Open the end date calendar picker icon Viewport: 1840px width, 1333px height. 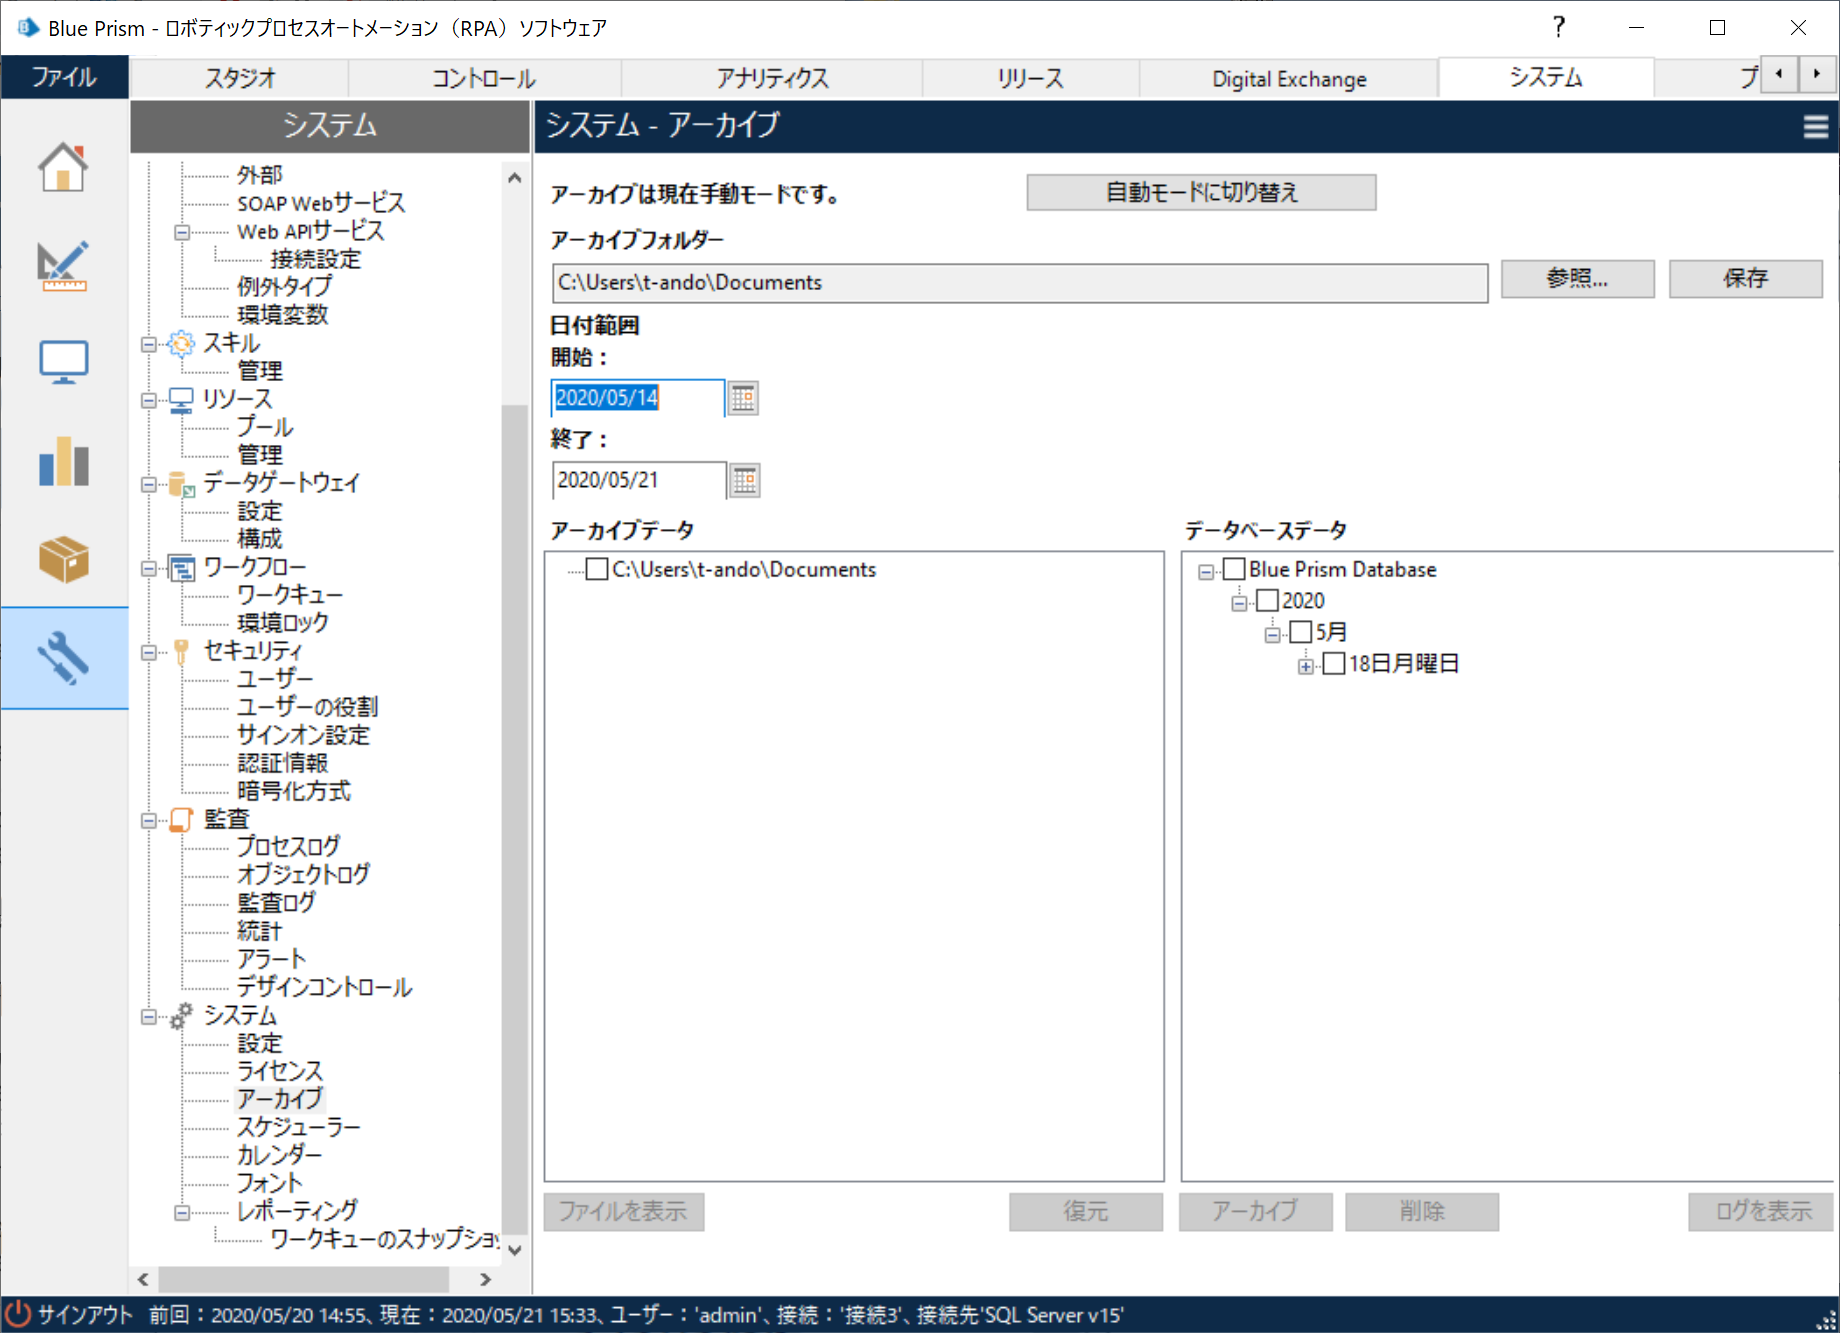coord(745,480)
